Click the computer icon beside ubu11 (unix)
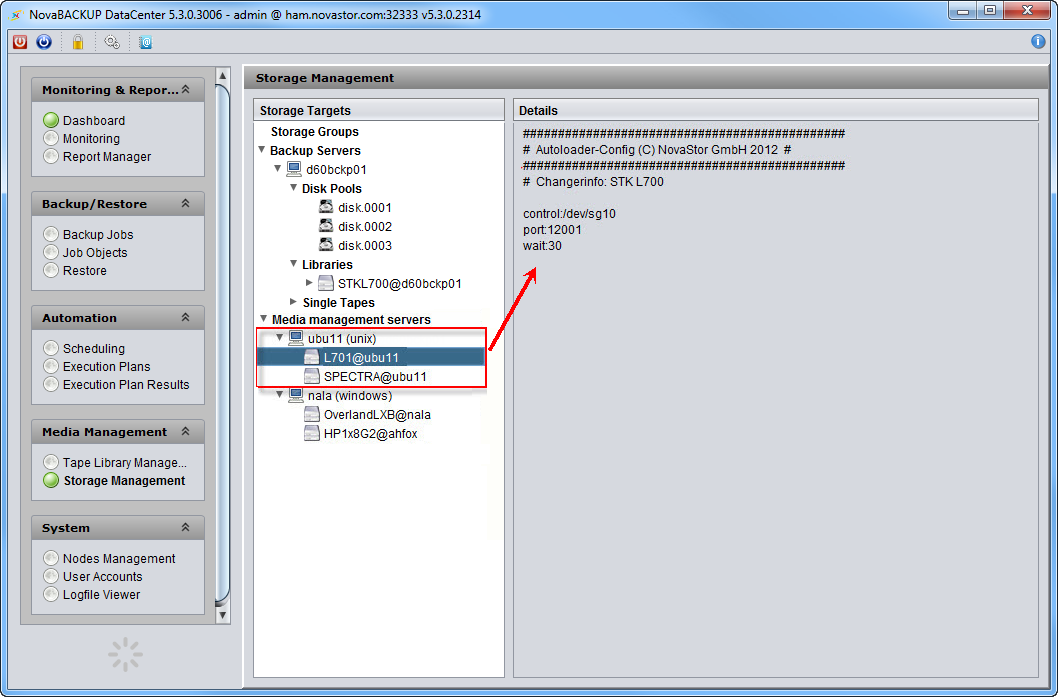Viewport: 1058px width, 697px height. pyautogui.click(x=296, y=338)
